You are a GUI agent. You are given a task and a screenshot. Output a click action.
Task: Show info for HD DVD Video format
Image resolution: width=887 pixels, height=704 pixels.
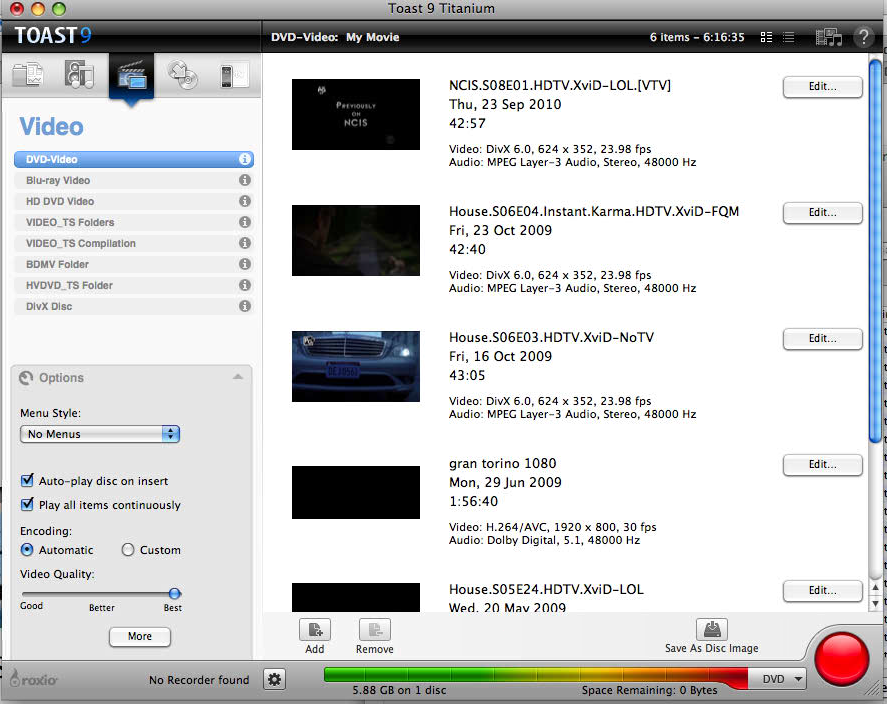244,201
